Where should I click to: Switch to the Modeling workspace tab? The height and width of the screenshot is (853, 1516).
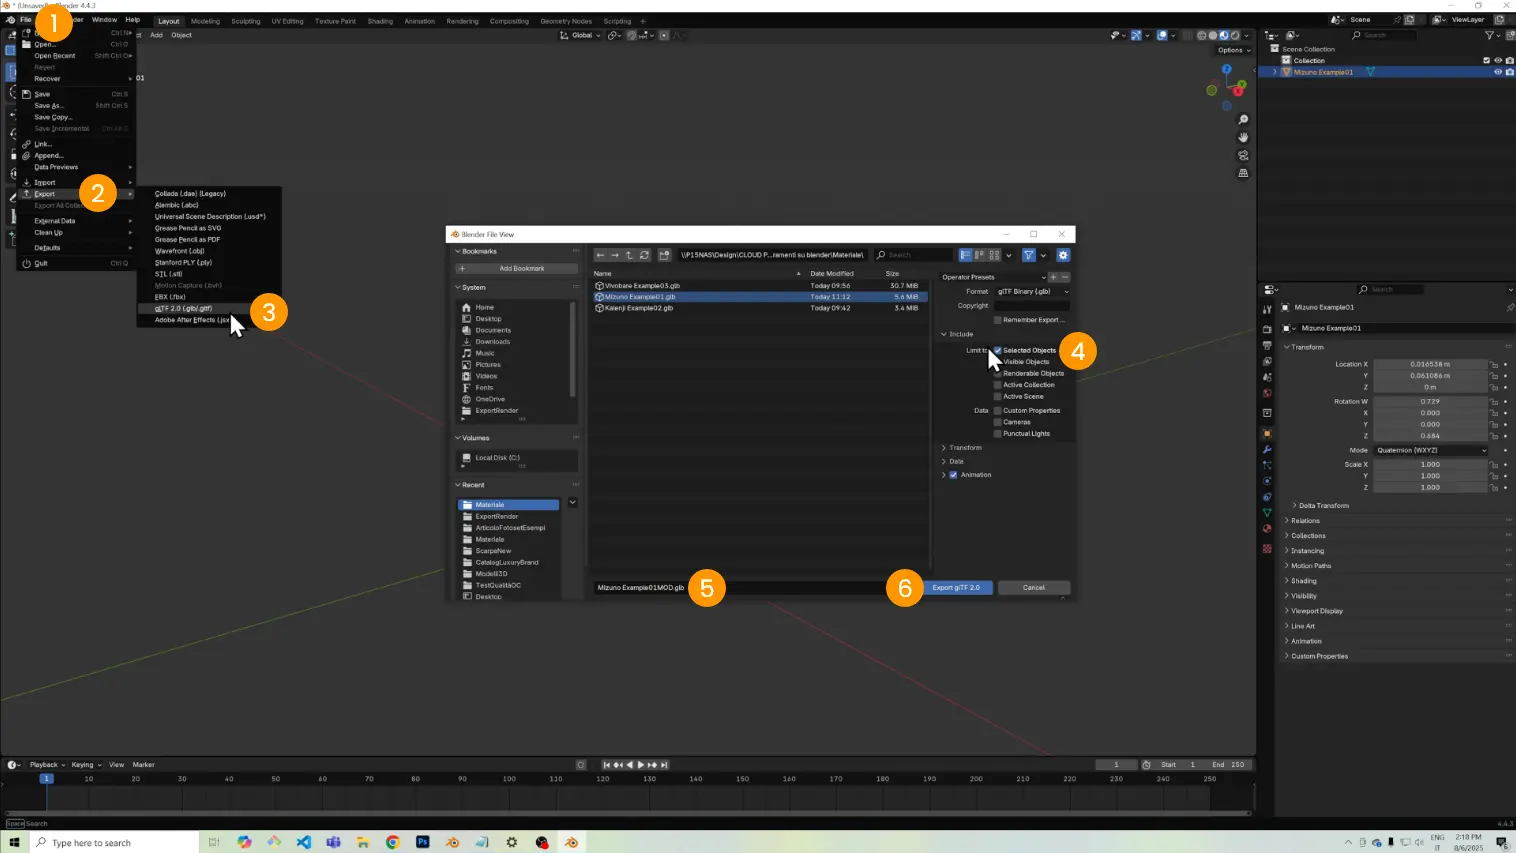[205, 21]
